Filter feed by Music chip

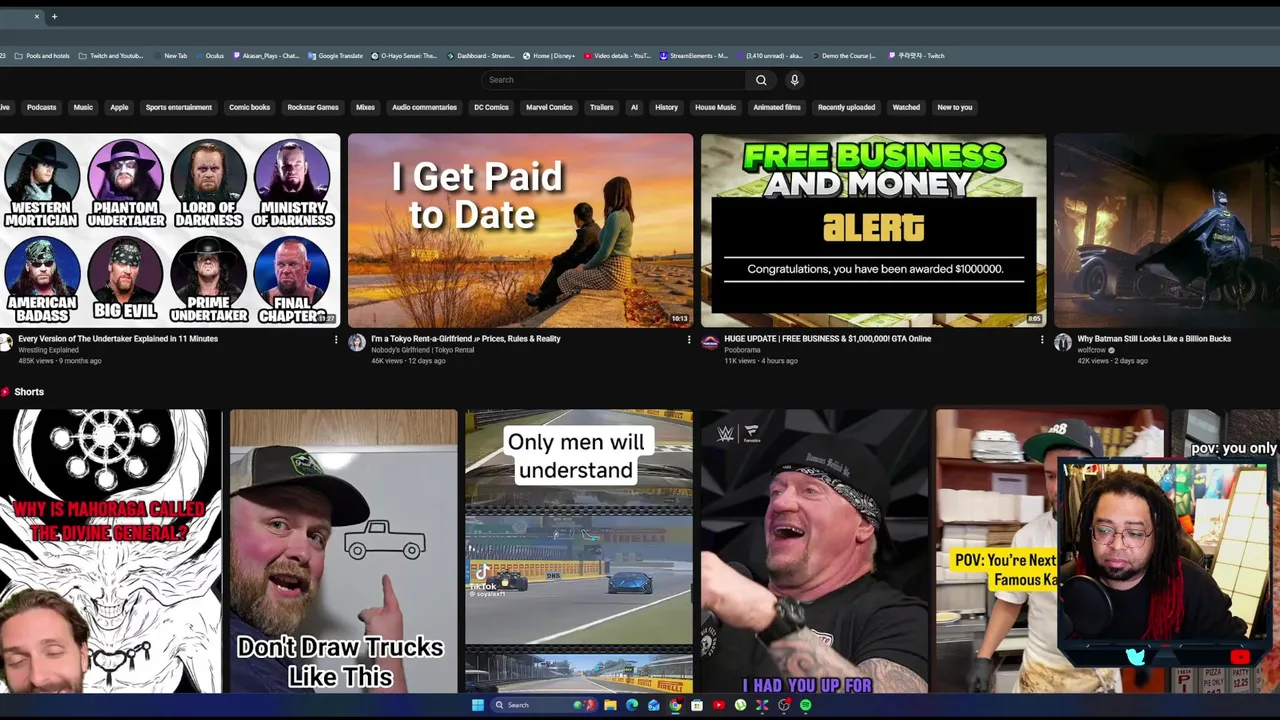click(83, 107)
